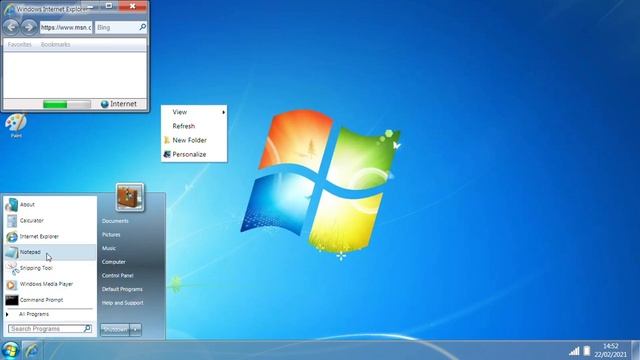
Task: Click the Internet Explorer back arrow
Action: (11, 27)
